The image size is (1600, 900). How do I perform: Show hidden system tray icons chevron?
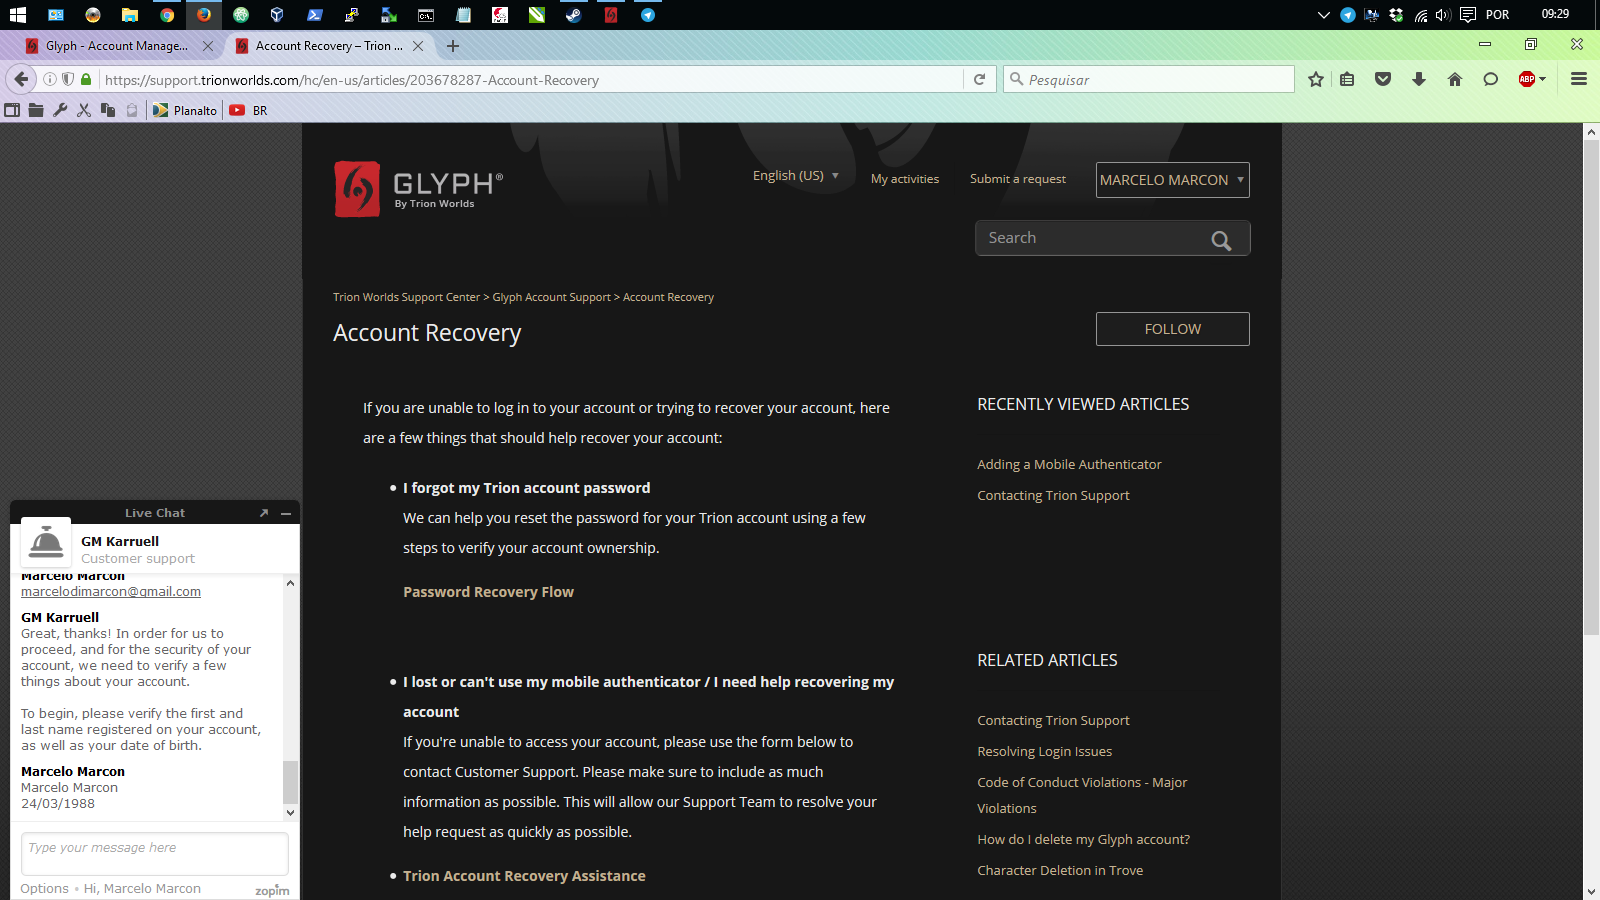tap(1324, 15)
